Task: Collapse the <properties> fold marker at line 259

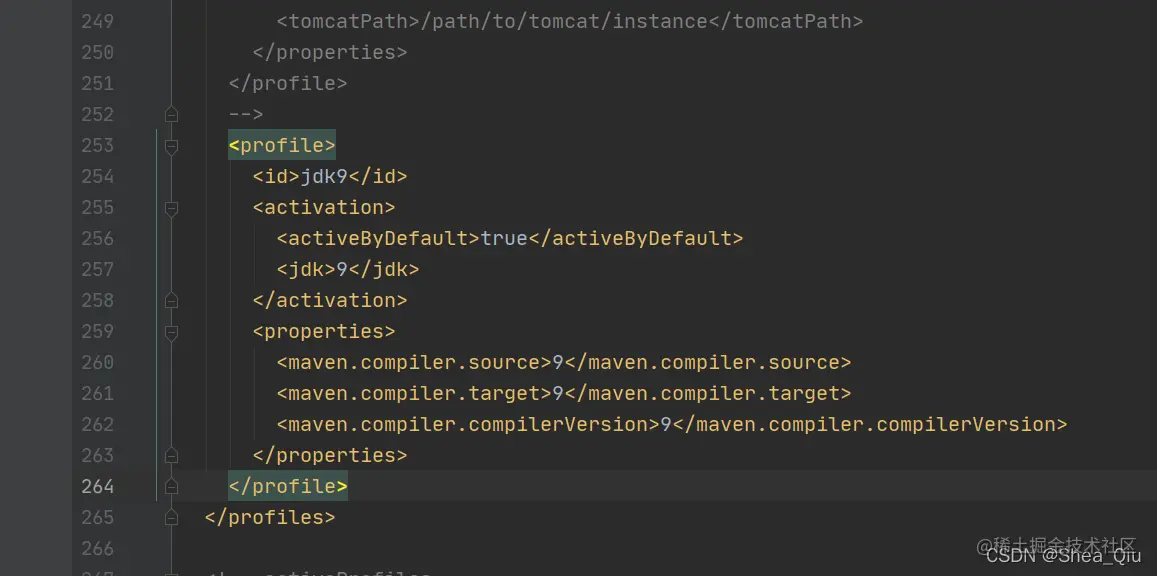Action: [x=171, y=332]
